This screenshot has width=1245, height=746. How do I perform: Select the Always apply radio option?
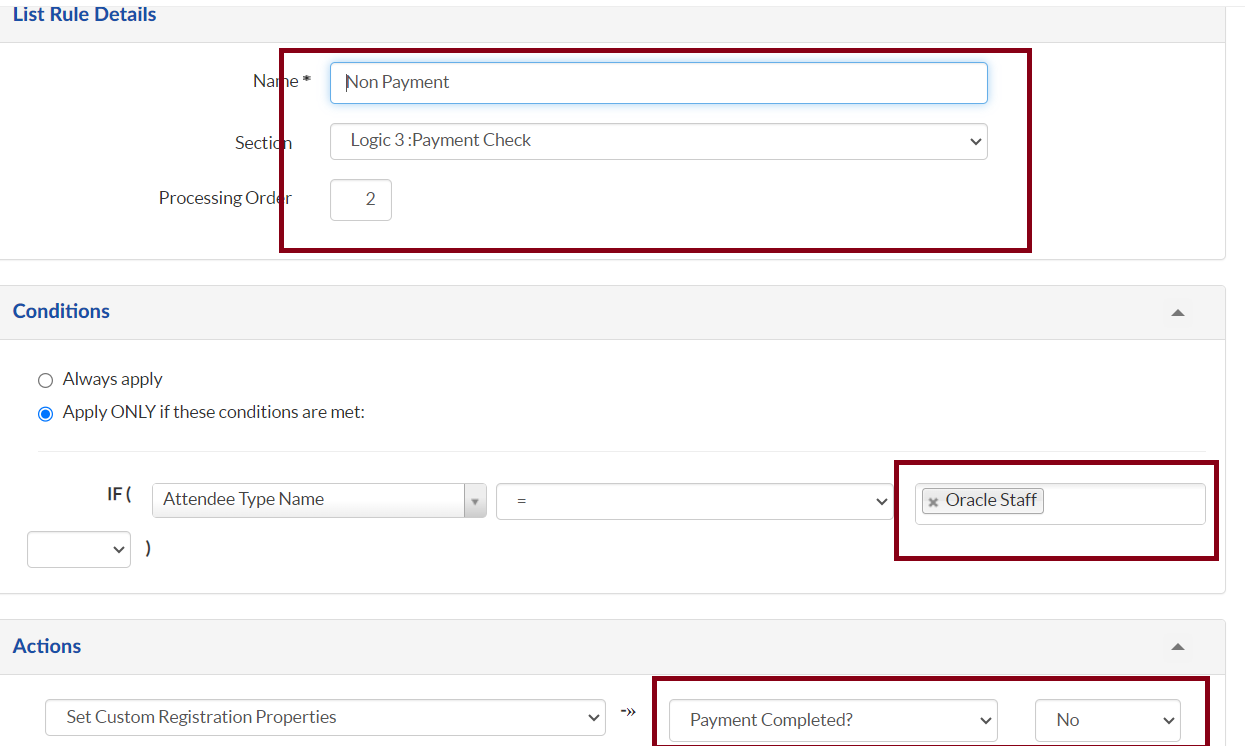click(45, 380)
